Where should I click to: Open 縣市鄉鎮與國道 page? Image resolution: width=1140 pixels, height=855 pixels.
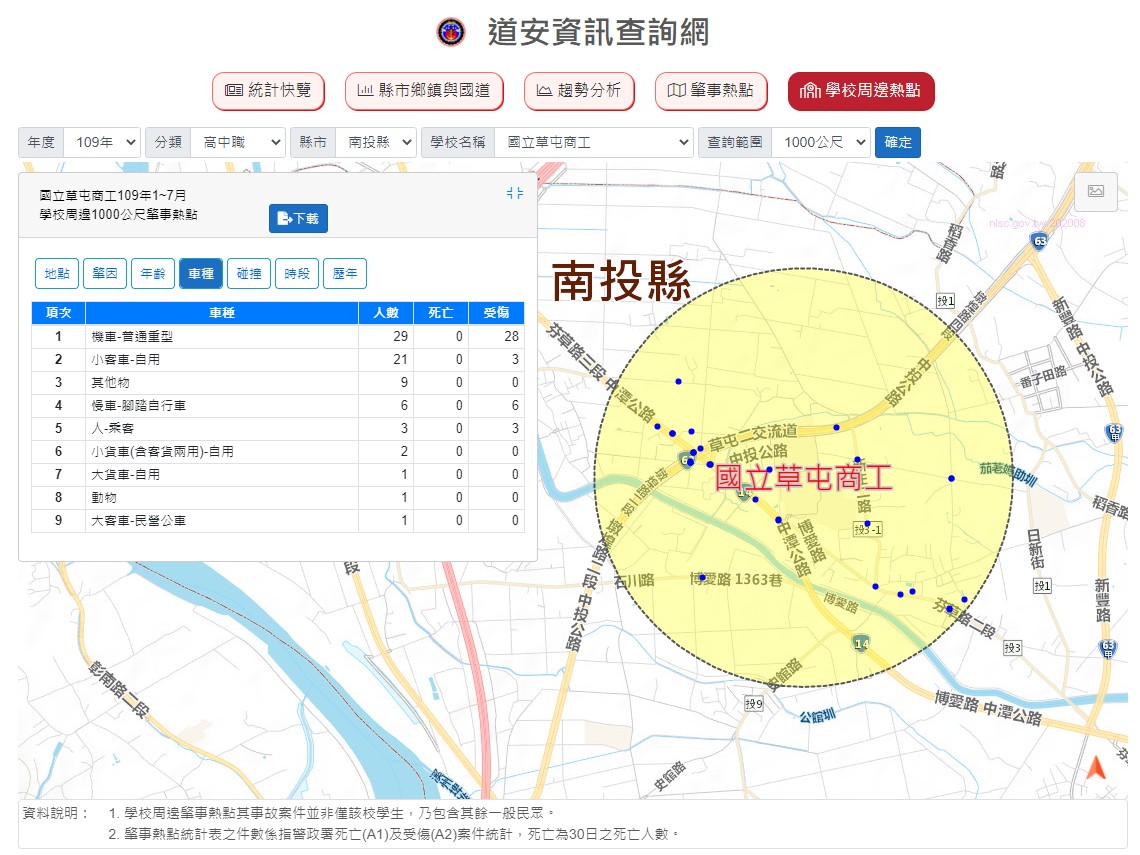424,91
